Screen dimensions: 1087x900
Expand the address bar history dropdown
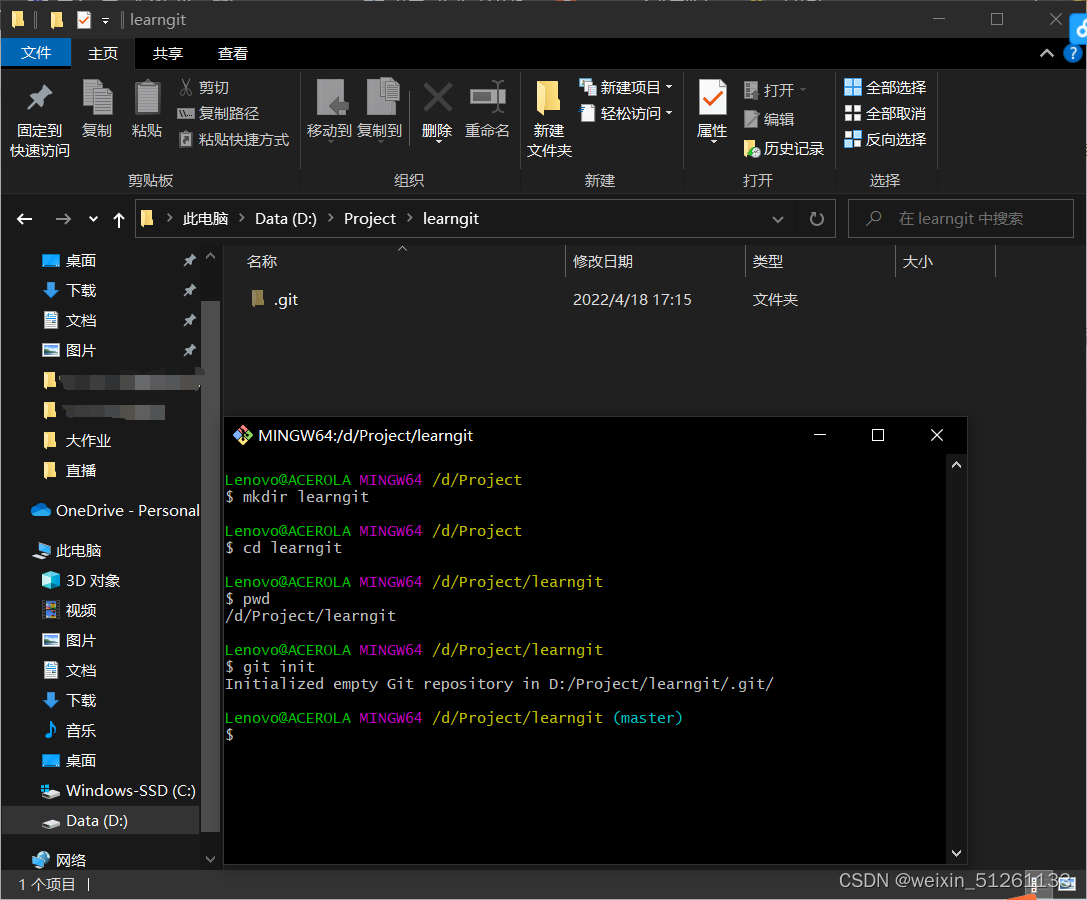(x=778, y=219)
